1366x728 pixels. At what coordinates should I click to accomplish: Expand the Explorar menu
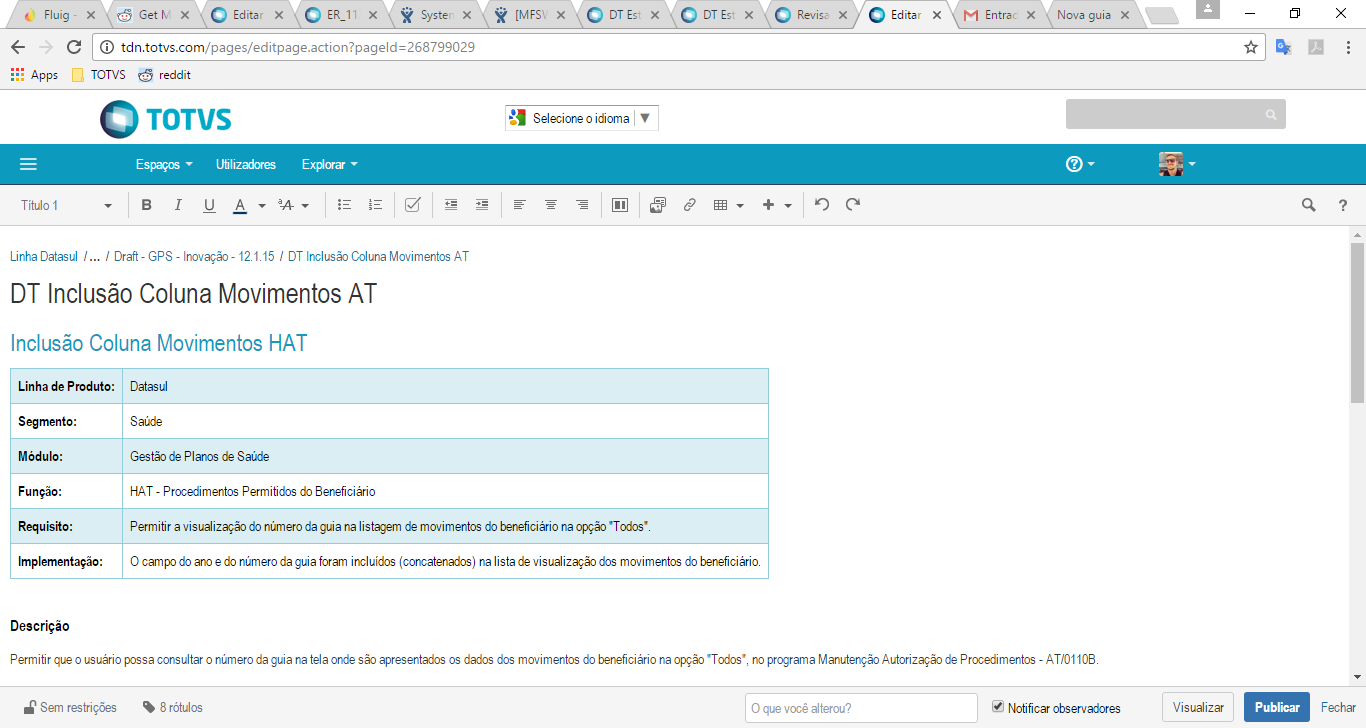click(330, 164)
